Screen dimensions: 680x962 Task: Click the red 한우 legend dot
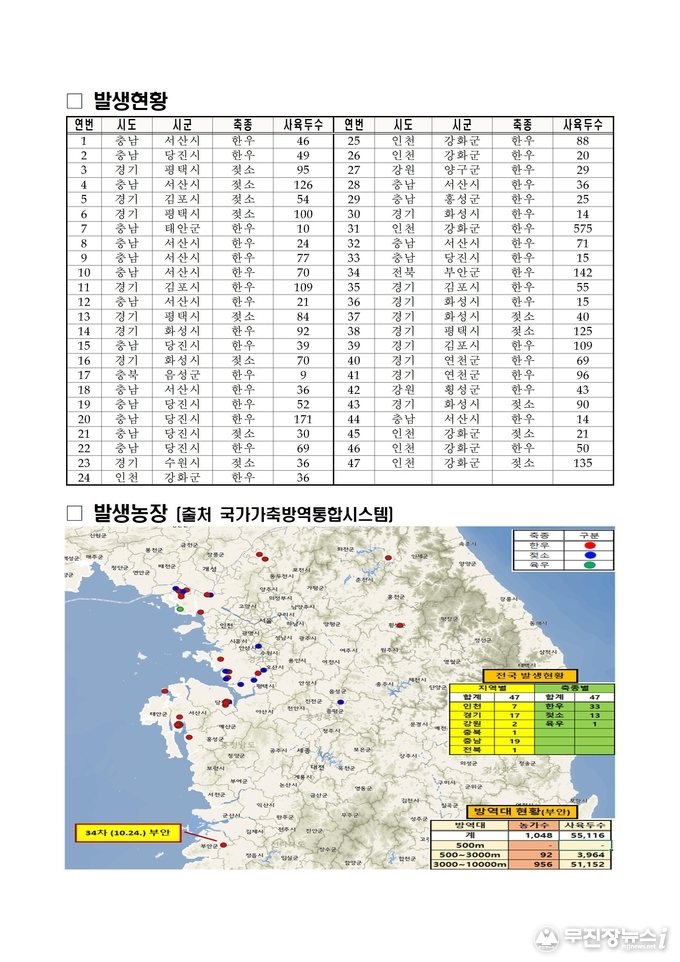590,545
